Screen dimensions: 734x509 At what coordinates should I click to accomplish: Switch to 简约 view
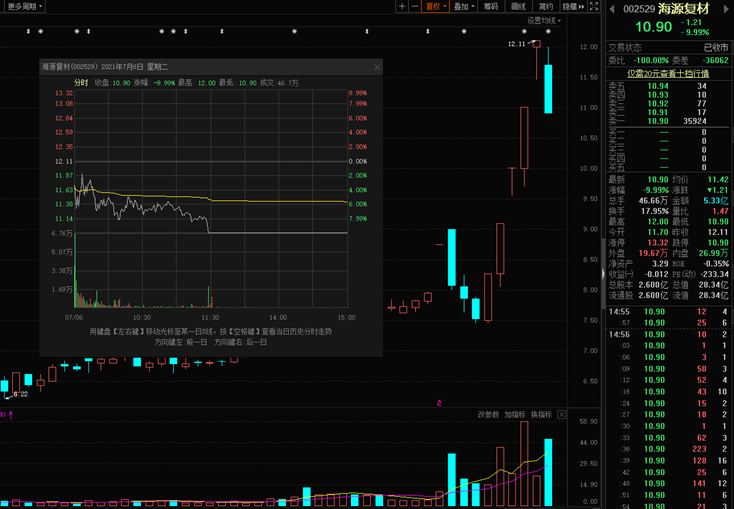click(545, 6)
